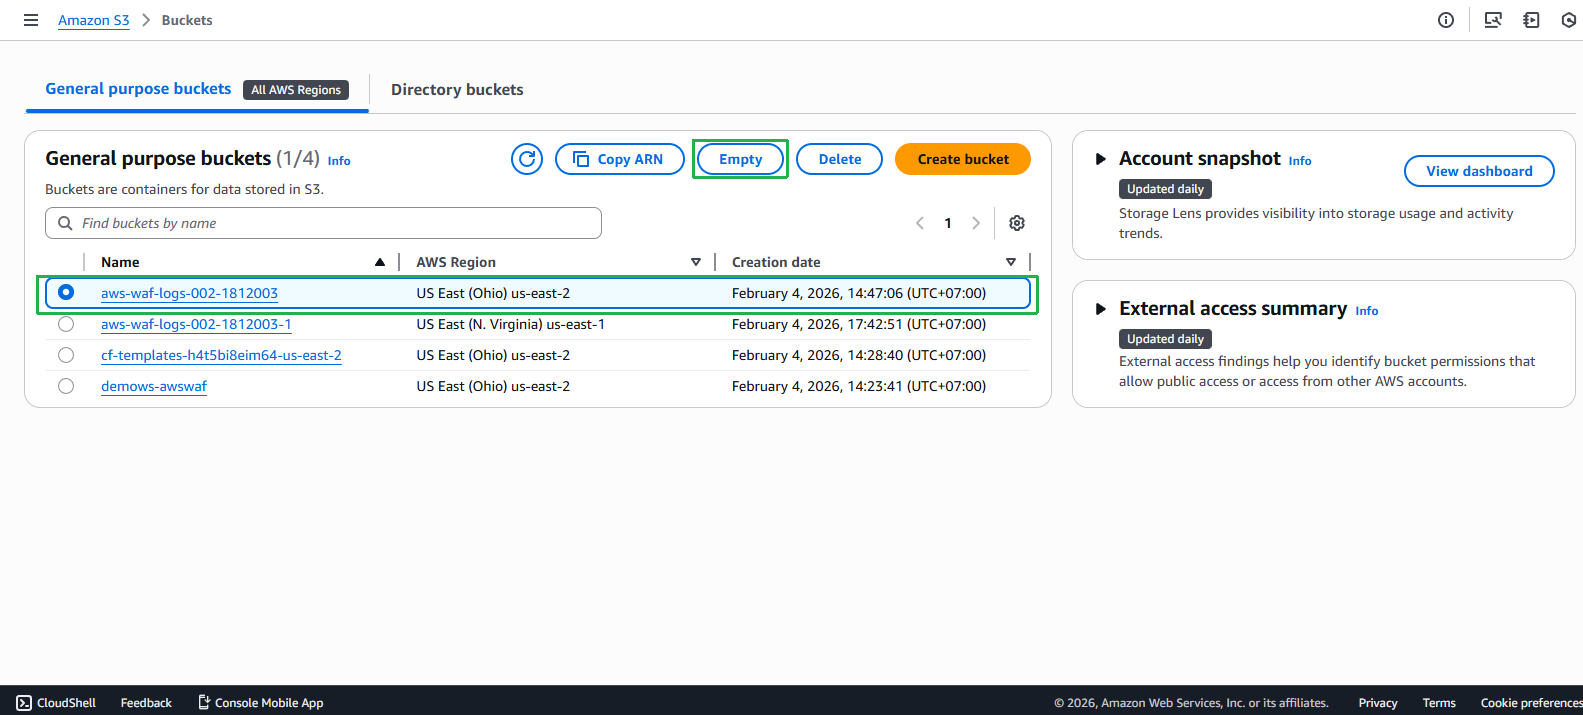Switch to General purpose buckets tab
The width and height of the screenshot is (1583, 715).
tap(138, 89)
